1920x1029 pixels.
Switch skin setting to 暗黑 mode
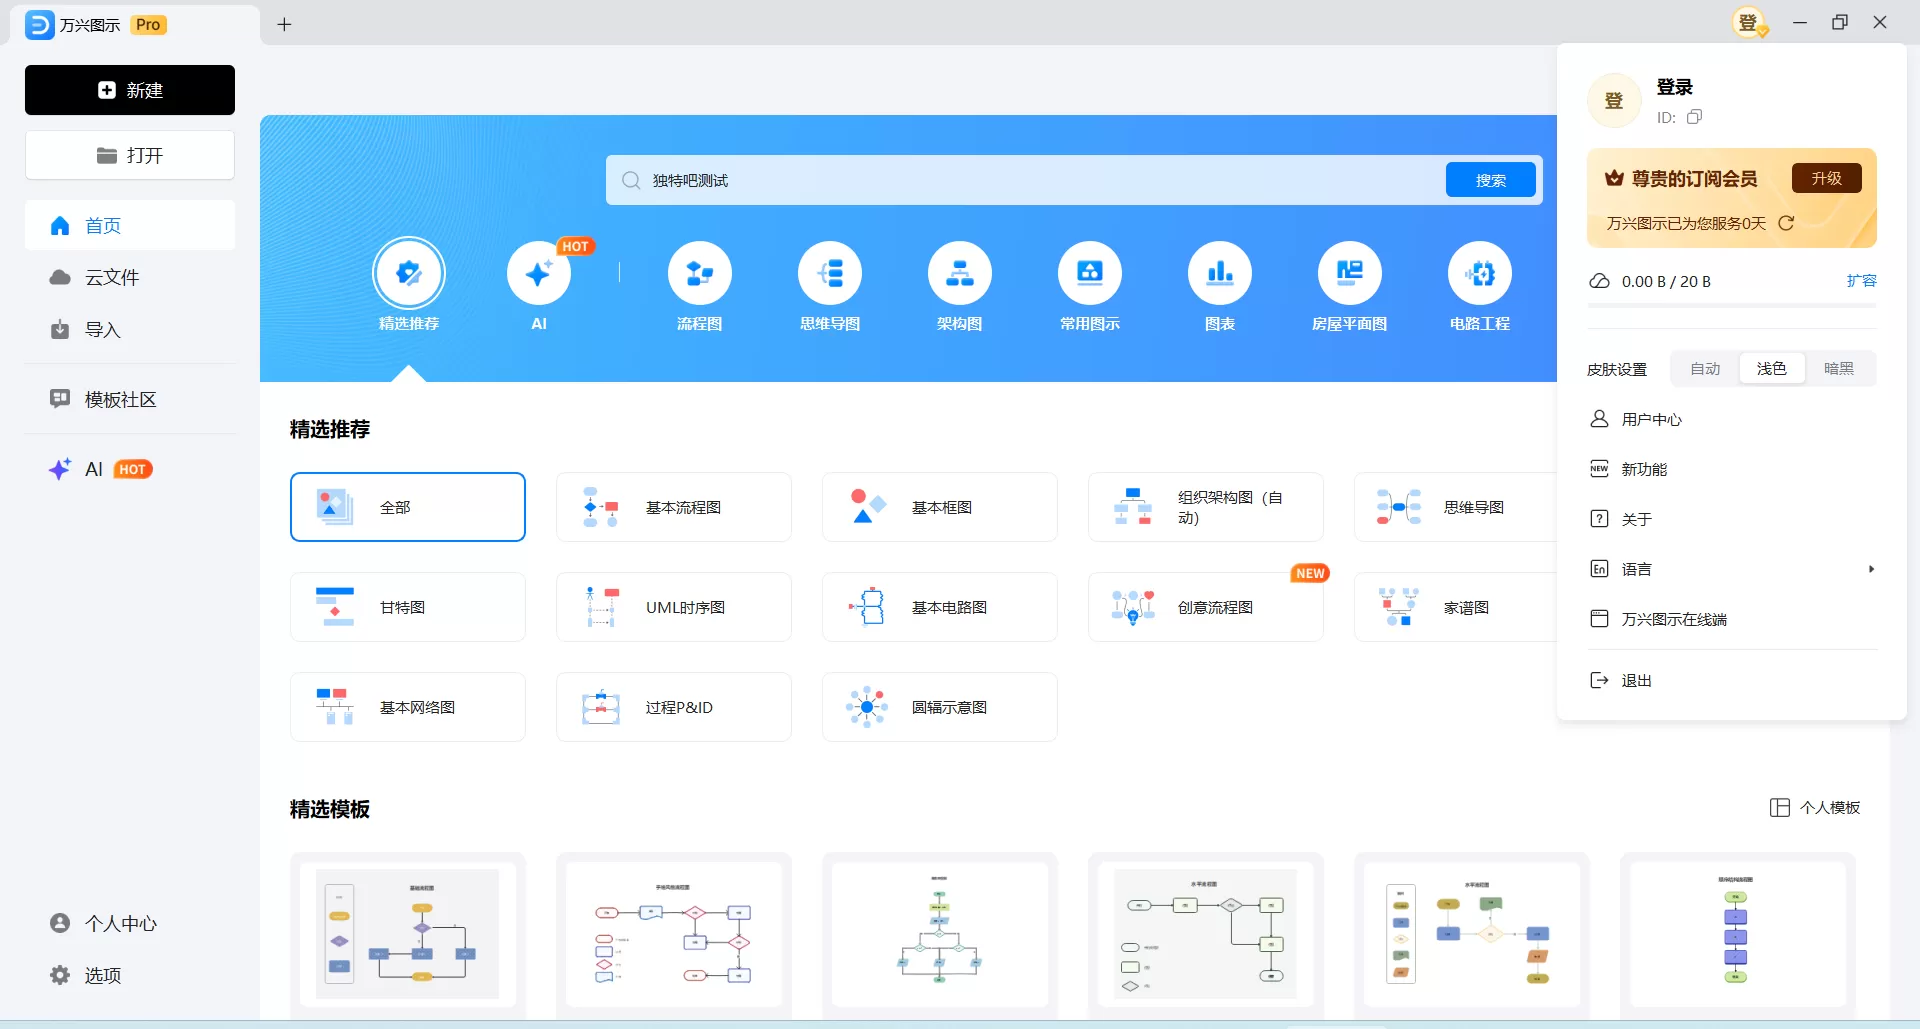tap(1839, 368)
